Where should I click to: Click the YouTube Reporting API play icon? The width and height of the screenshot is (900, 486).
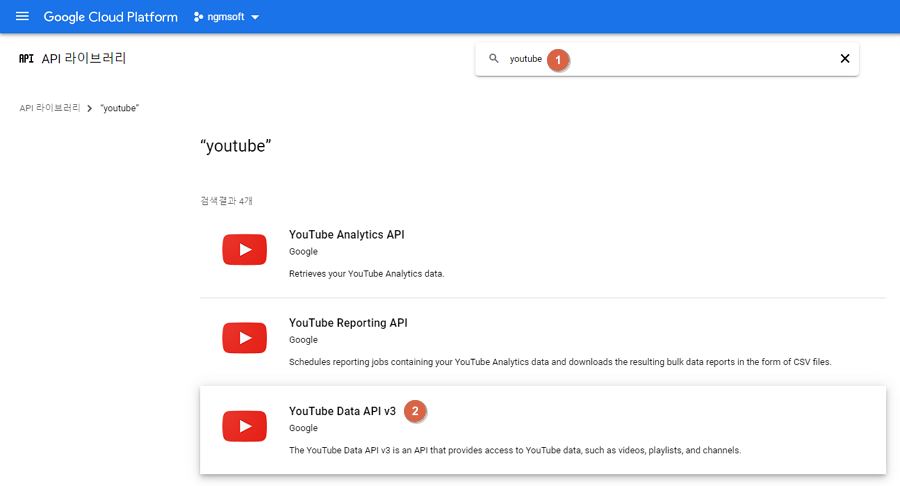245,338
